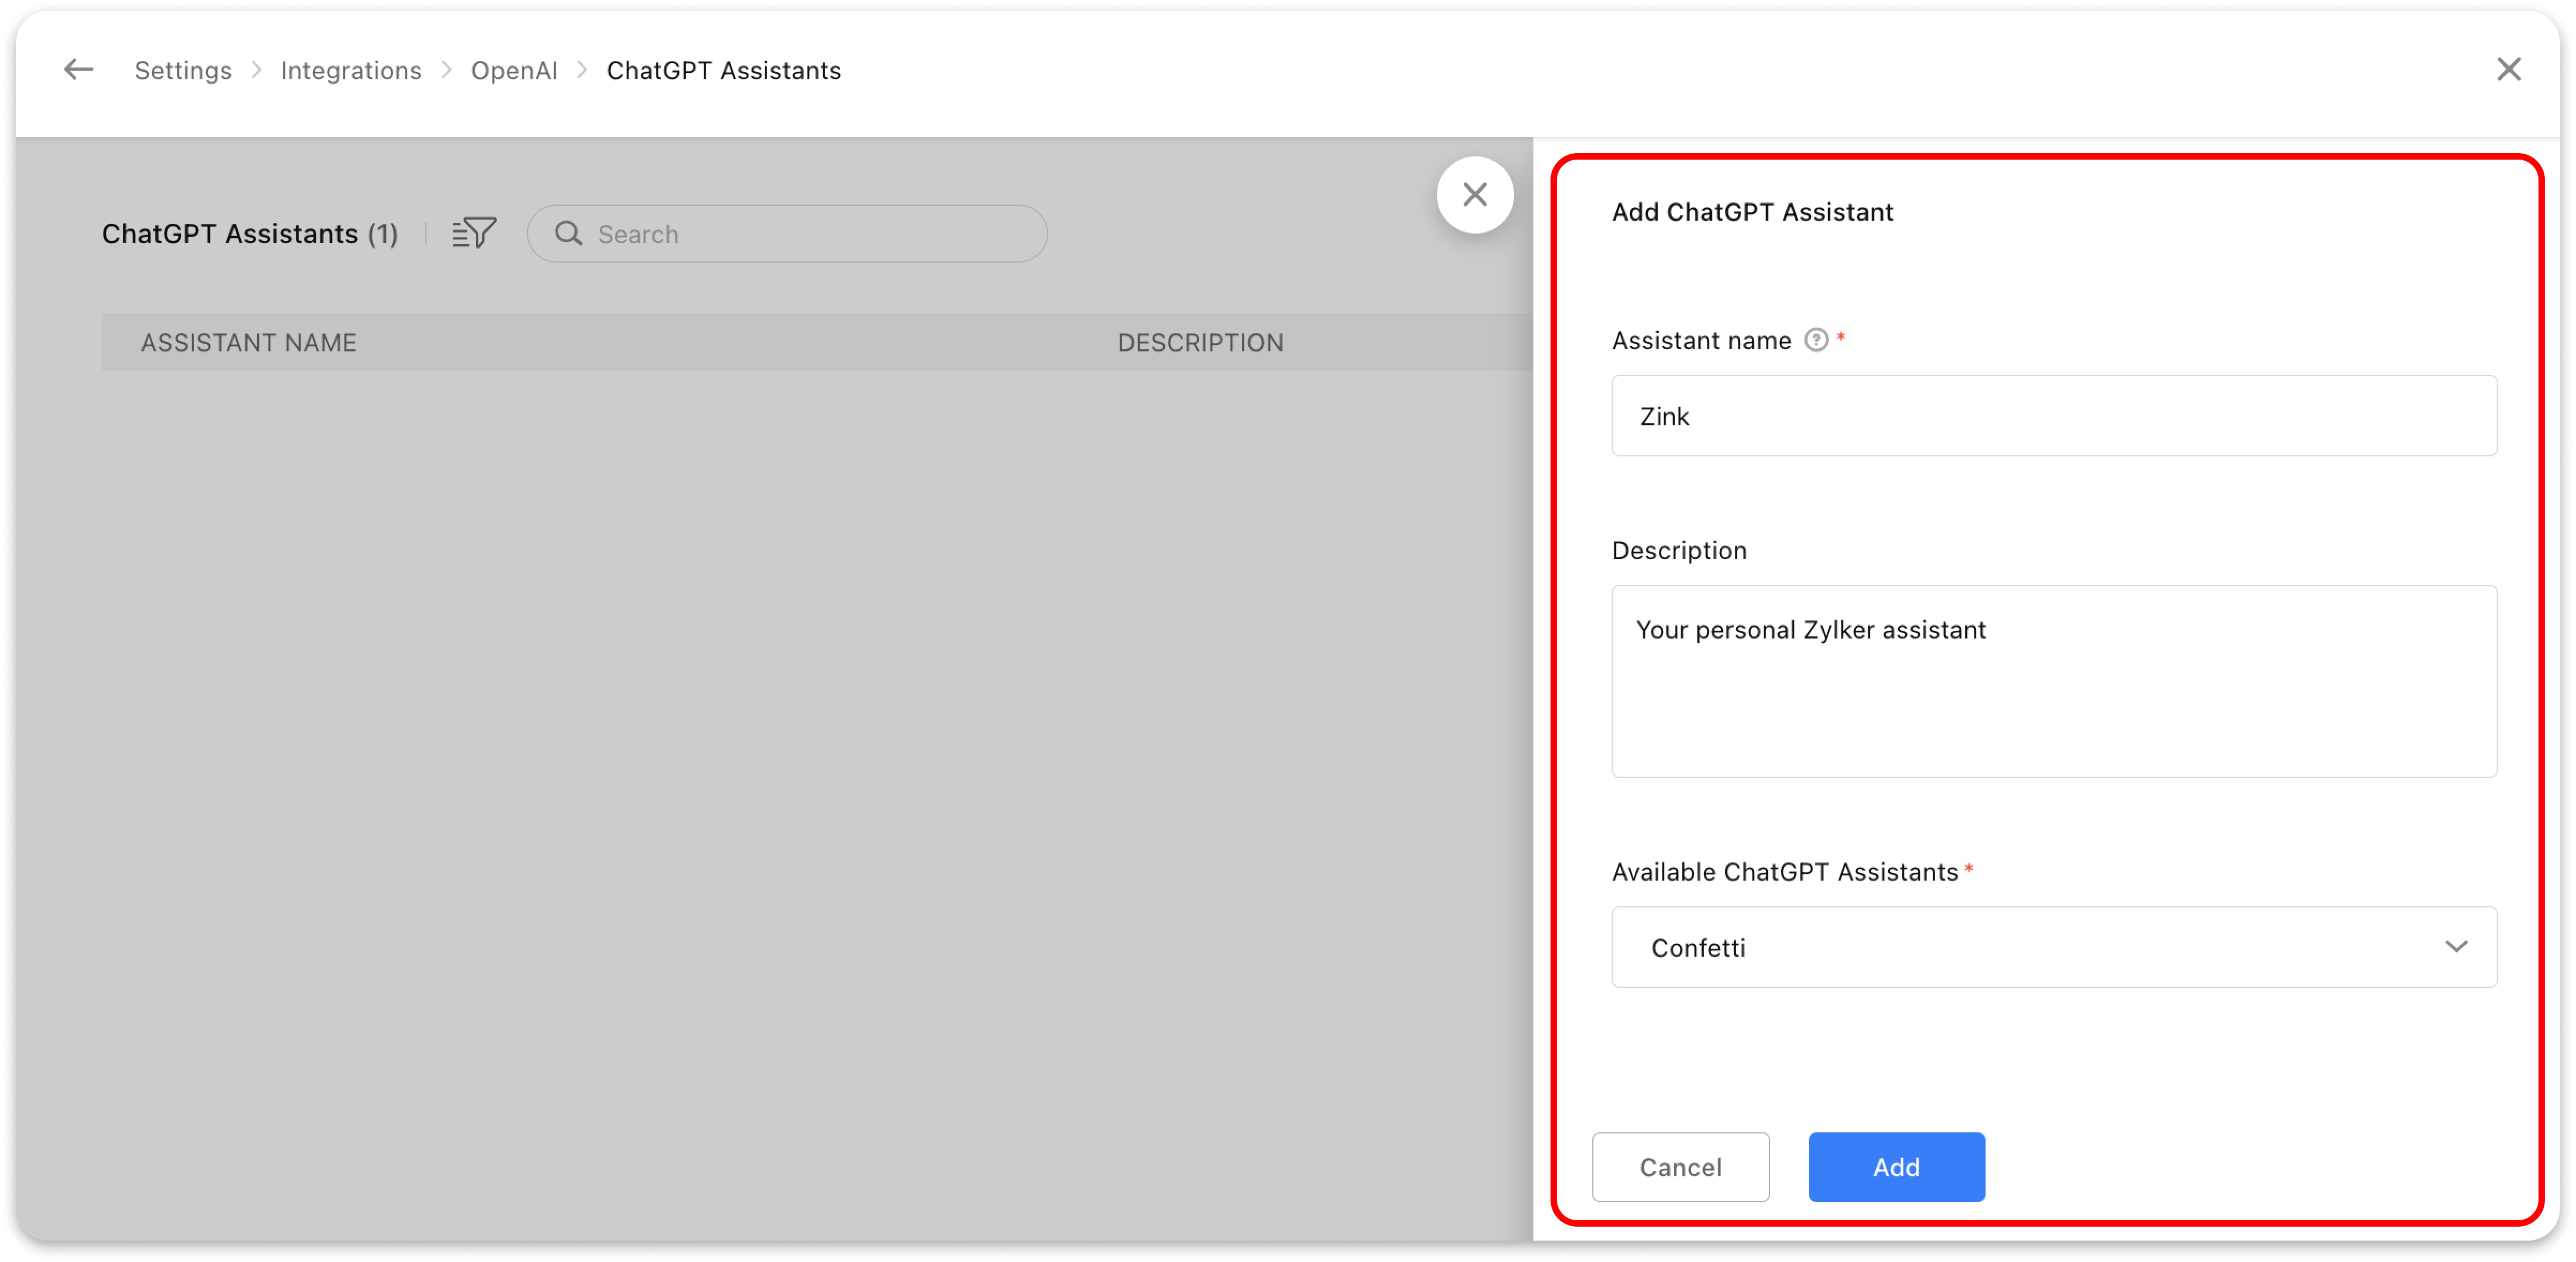Go to the Settings breadcrumb
The width and height of the screenshot is (2576, 1262).
coord(183,71)
